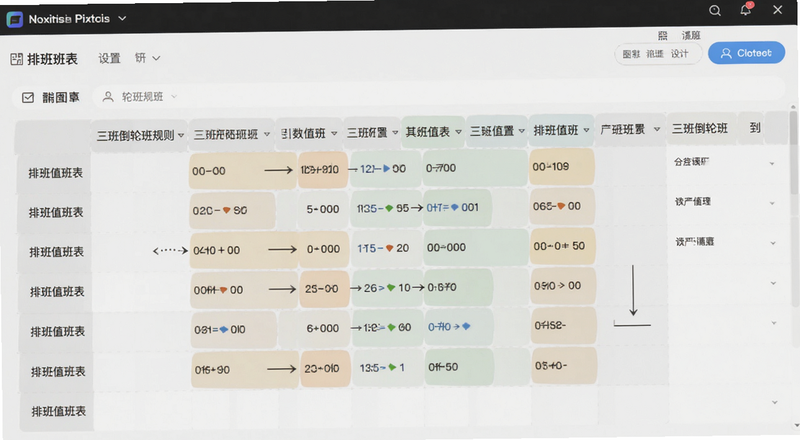This screenshot has width=800, height=440.
Task: Open the 三班倒轮班规则 column dropdown
Action: click(x=181, y=135)
